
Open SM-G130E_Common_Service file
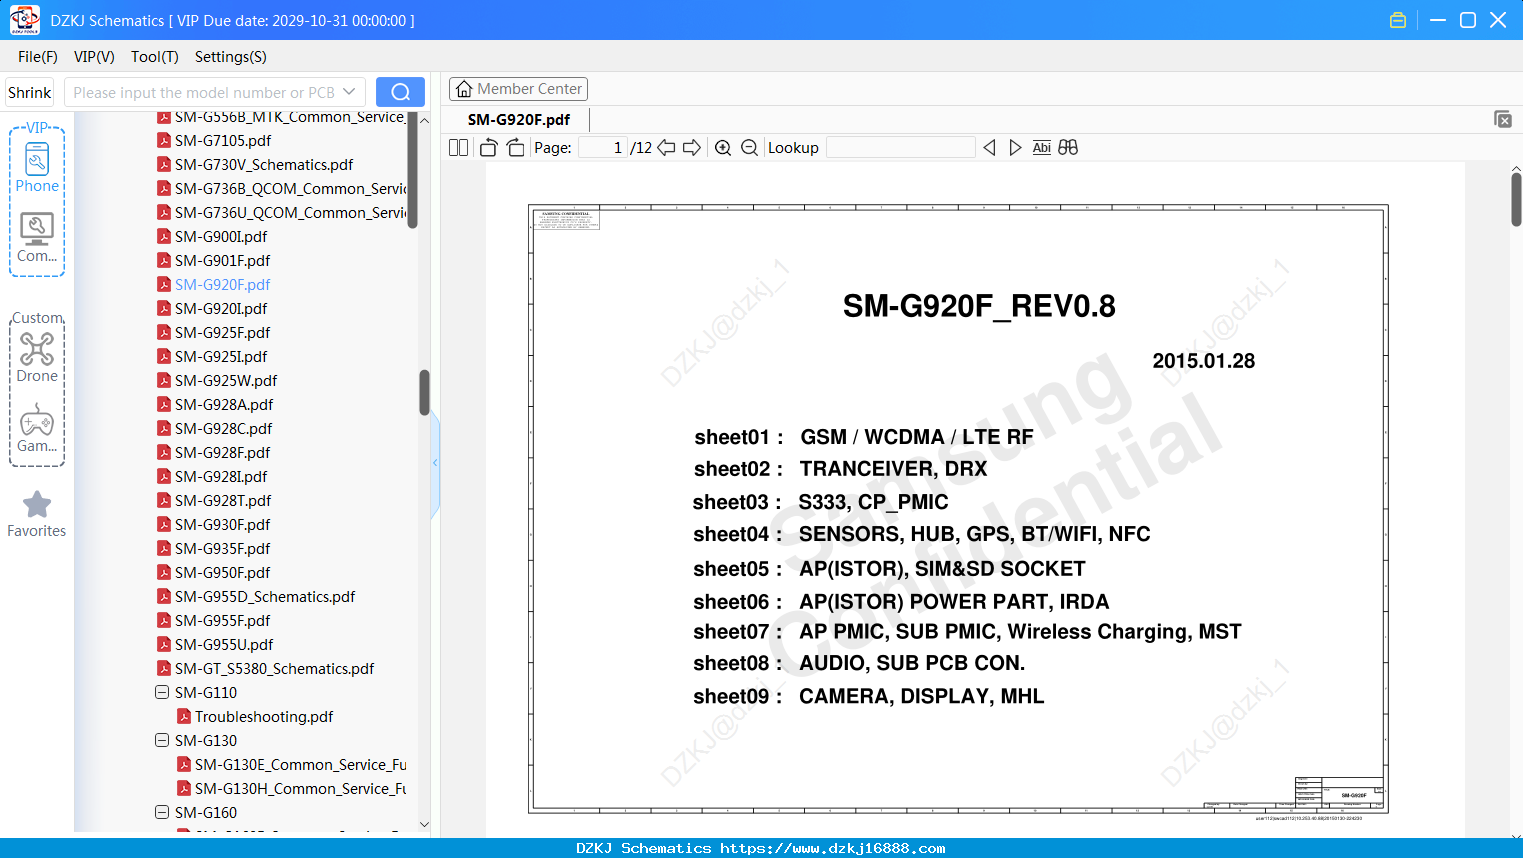point(300,764)
